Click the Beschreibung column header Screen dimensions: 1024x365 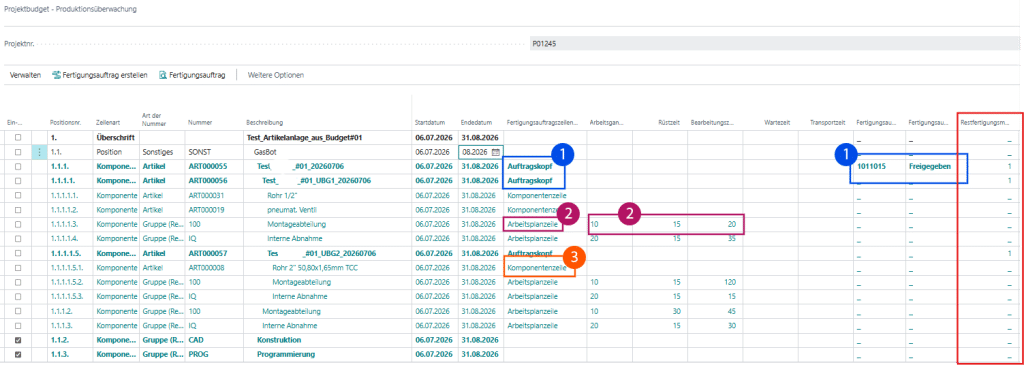pos(264,122)
